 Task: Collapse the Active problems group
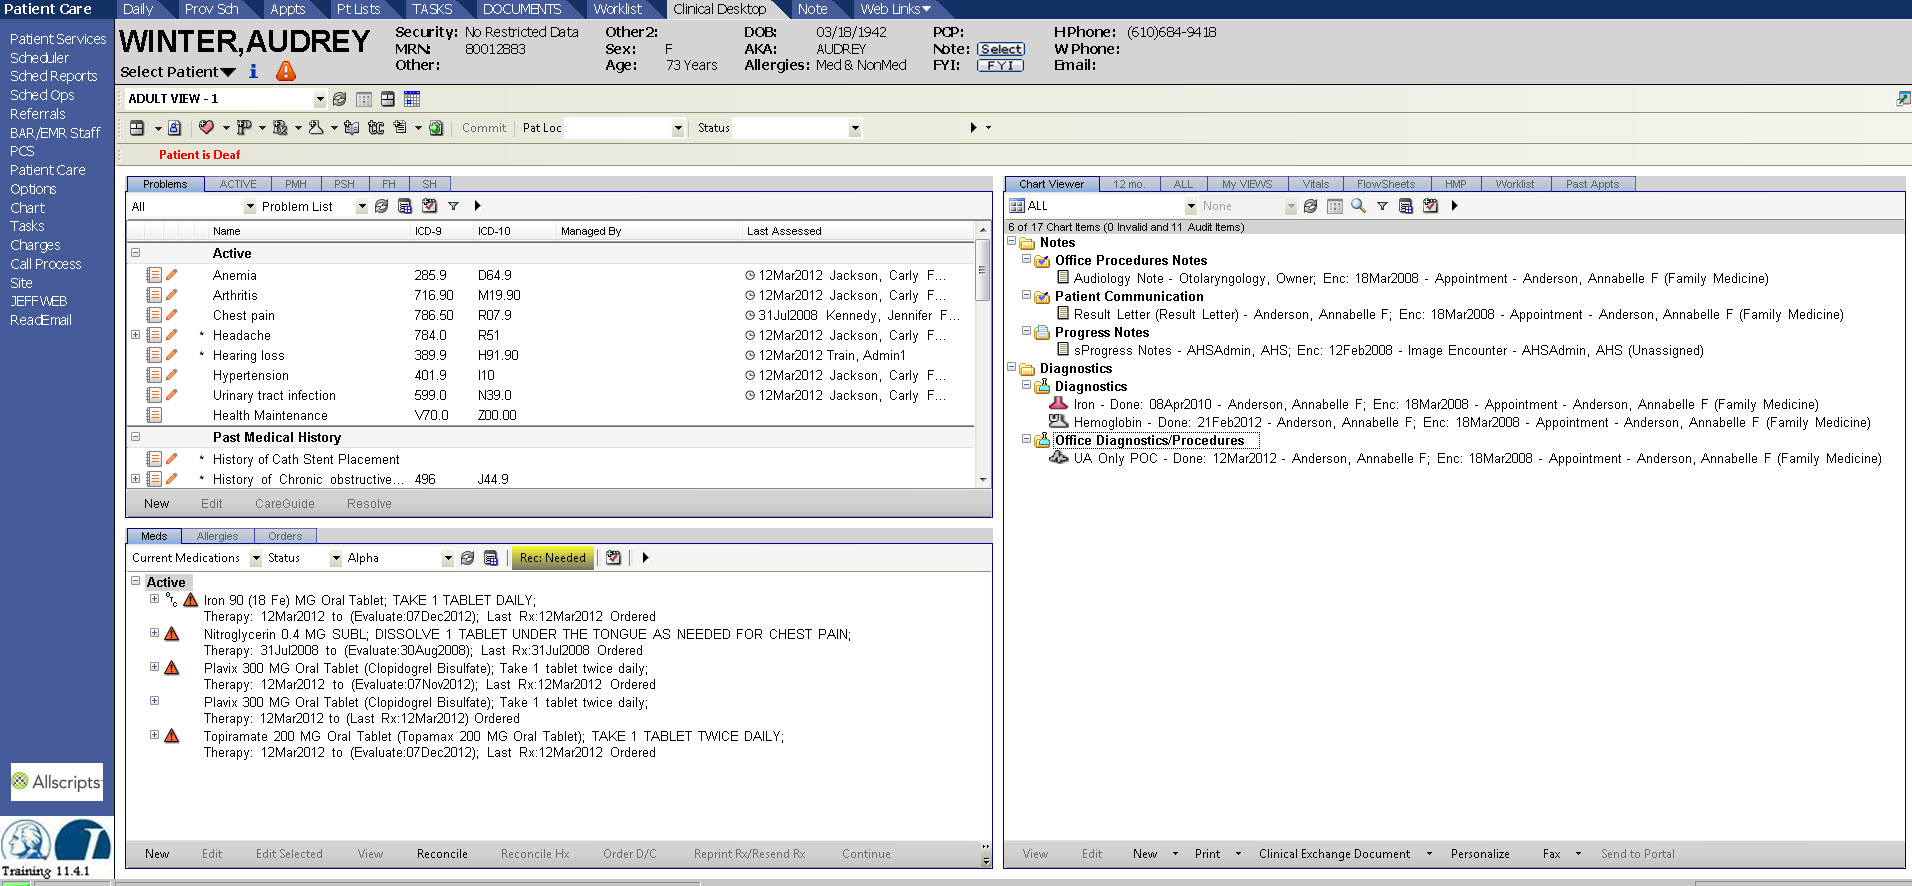(x=135, y=253)
